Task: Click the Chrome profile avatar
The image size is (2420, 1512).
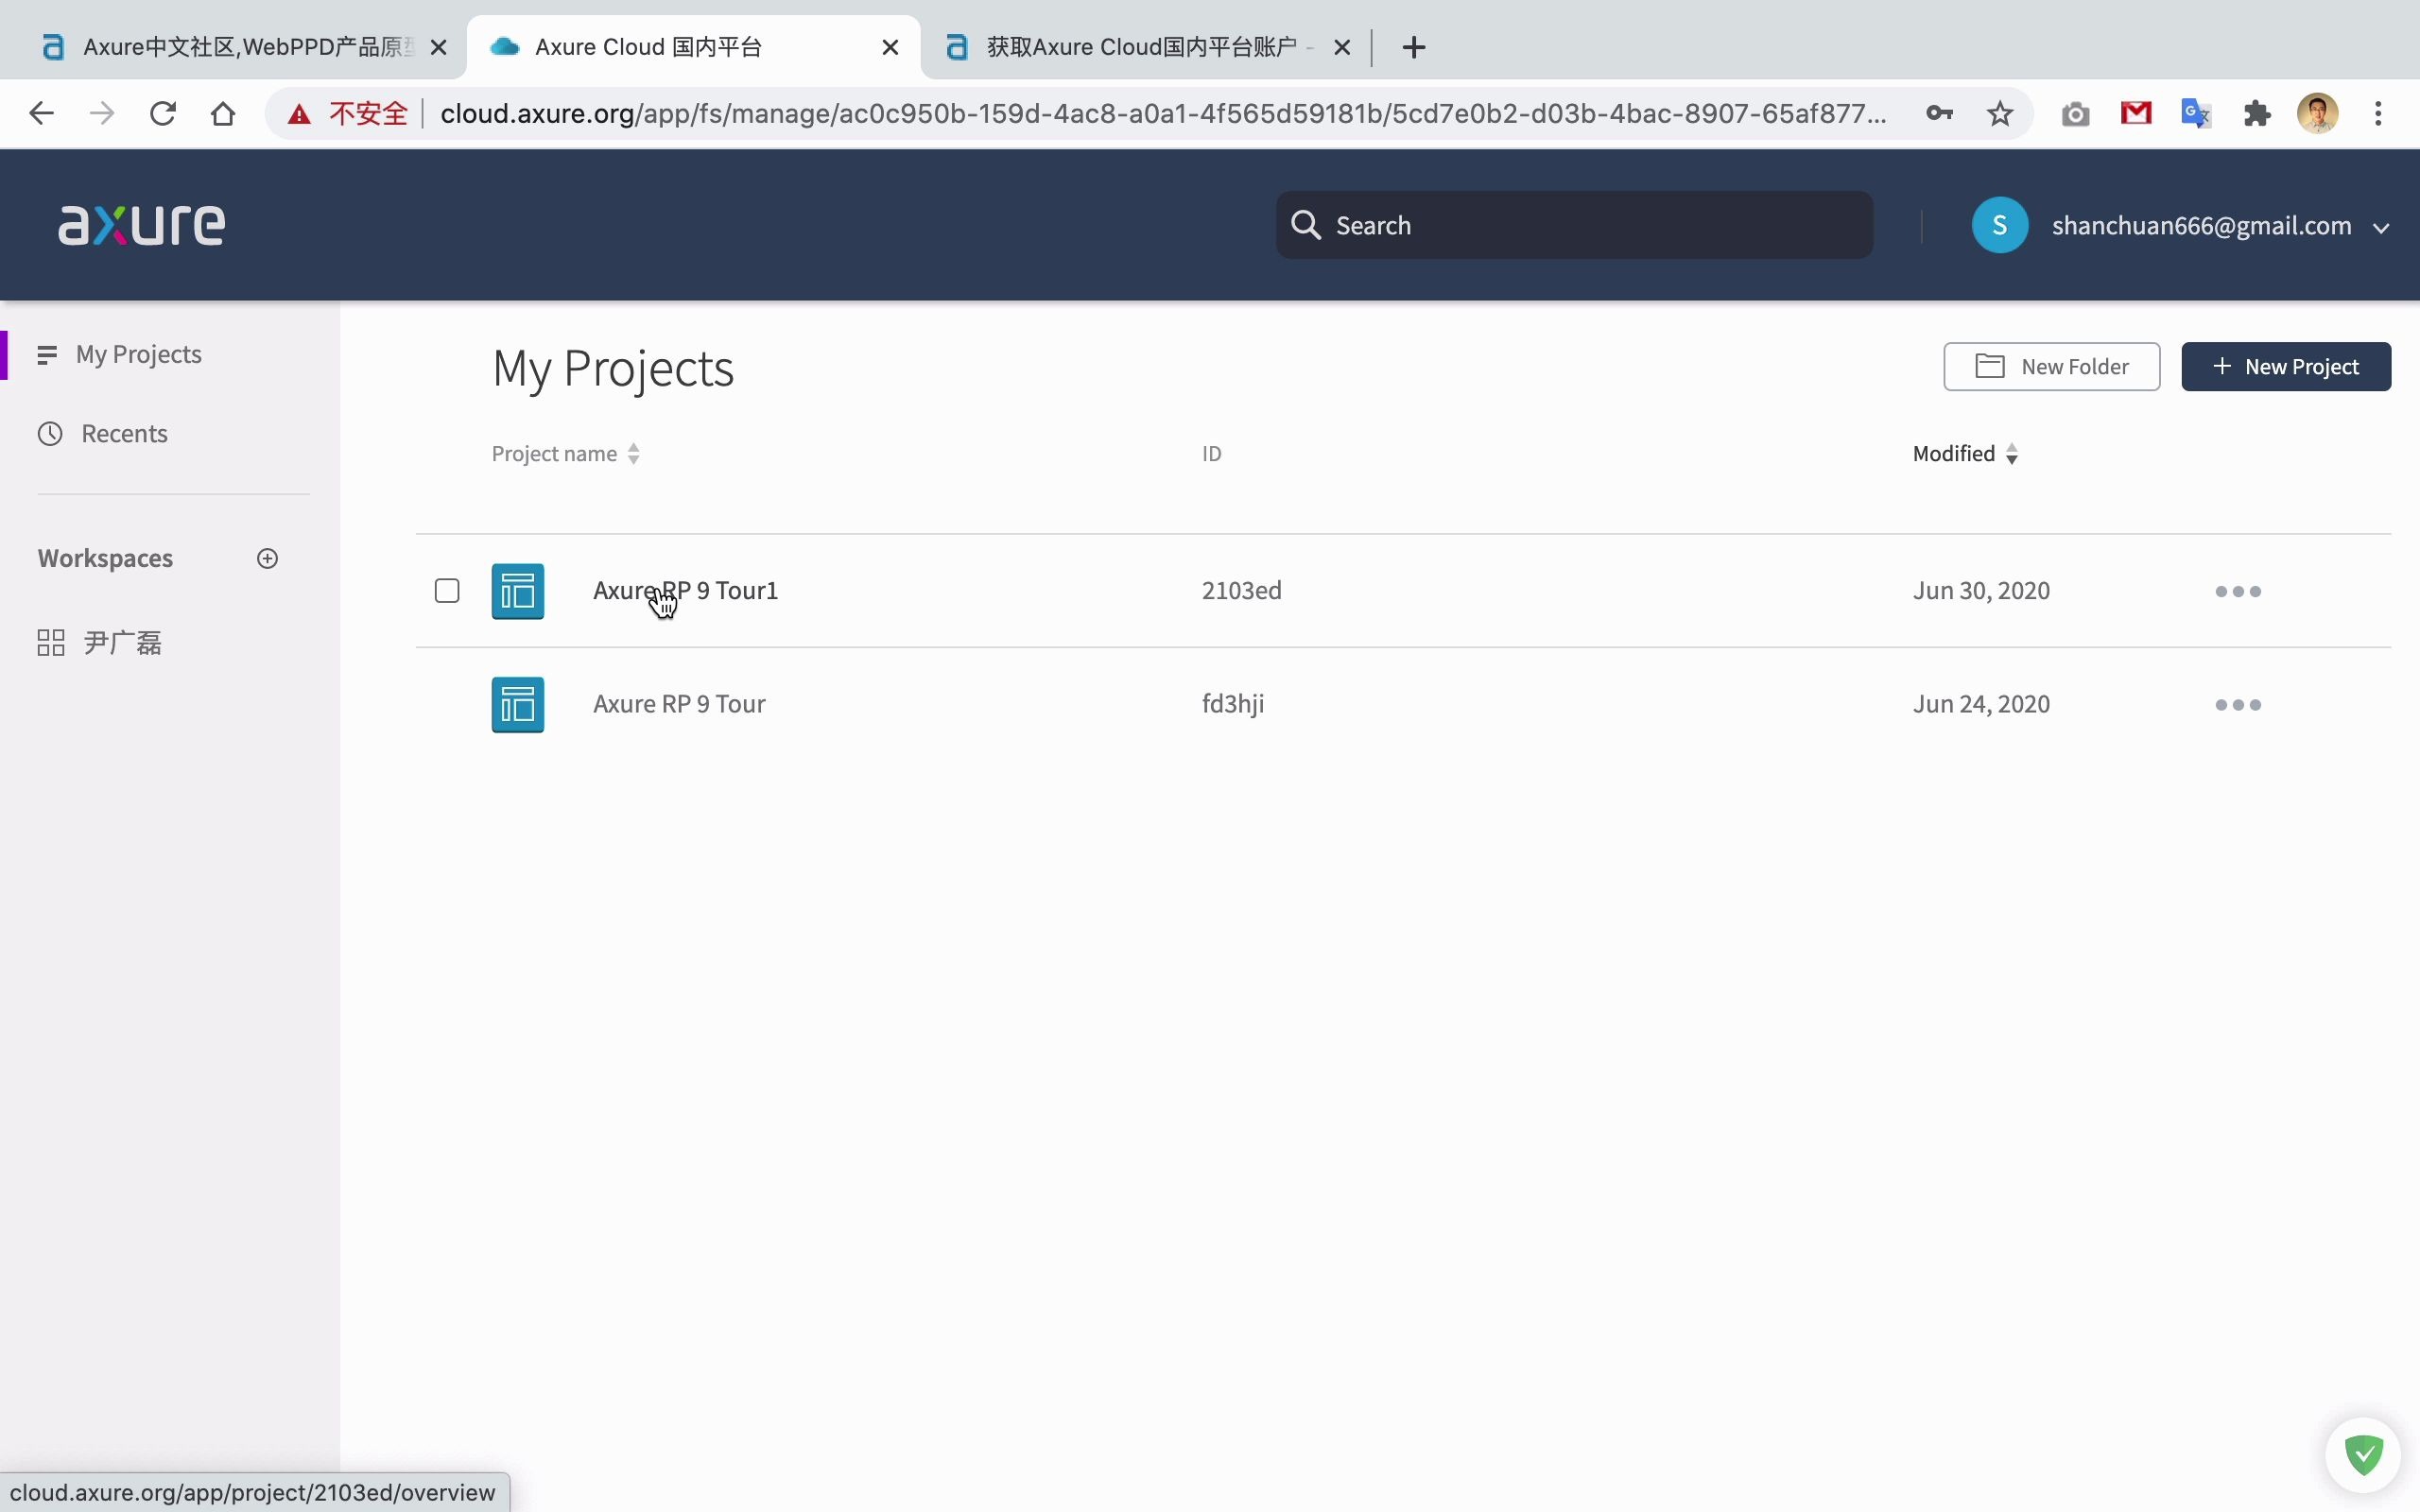Action: pos(2317,113)
